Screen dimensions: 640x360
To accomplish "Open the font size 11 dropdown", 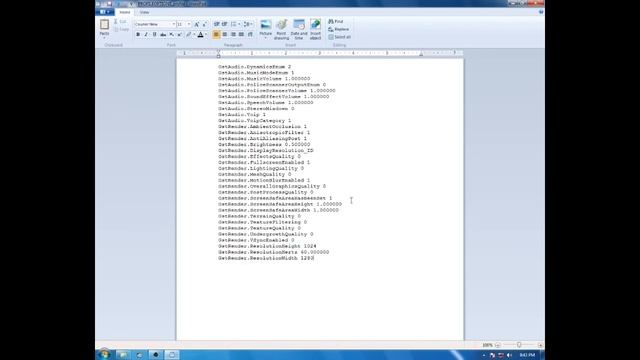I will point(189,24).
